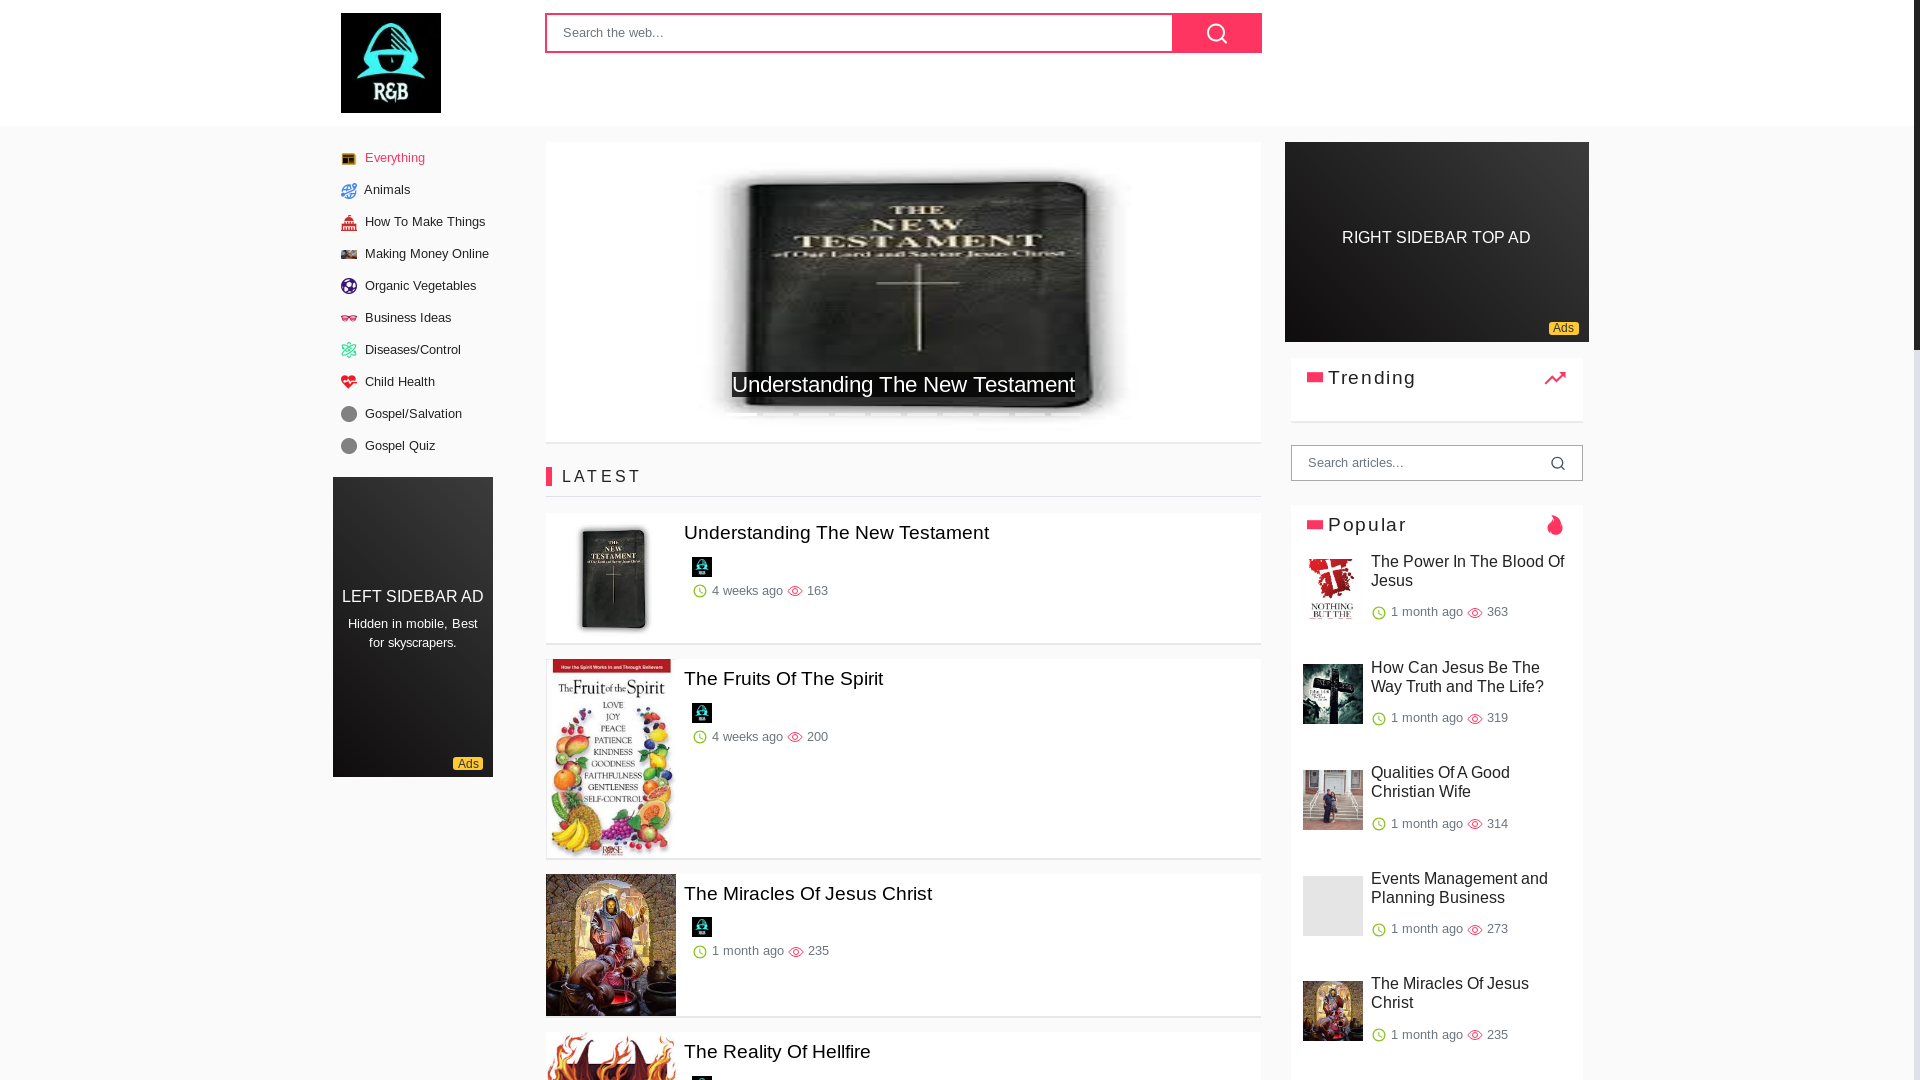
Task: Click the Search the web input field
Action: (x=859, y=33)
